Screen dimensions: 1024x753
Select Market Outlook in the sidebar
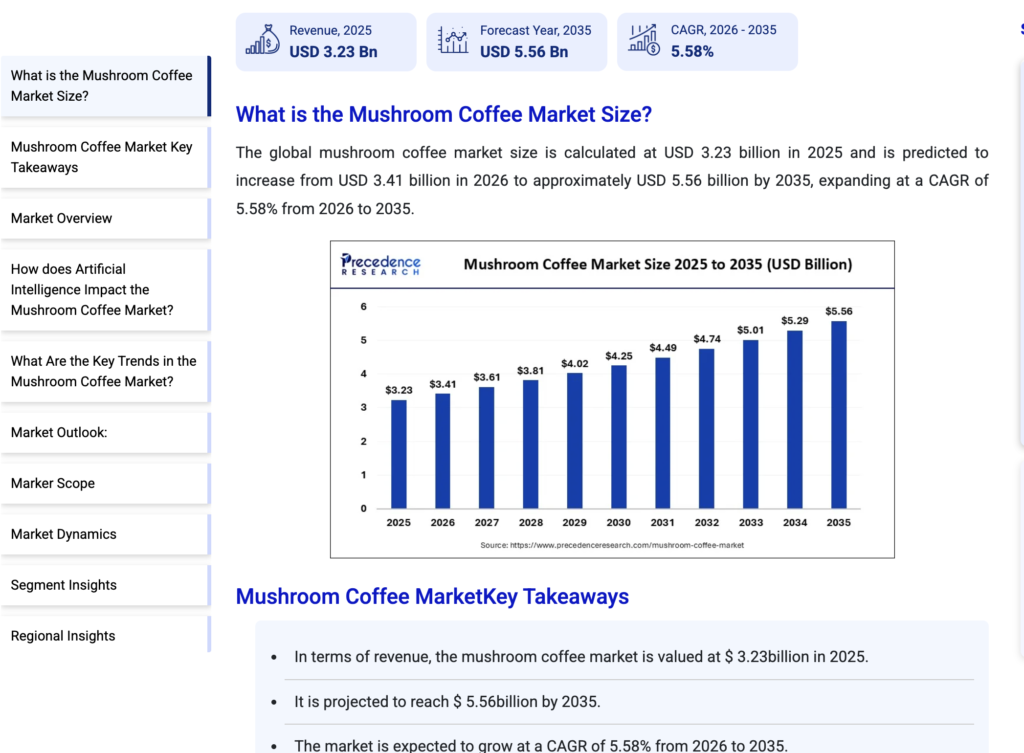point(59,432)
